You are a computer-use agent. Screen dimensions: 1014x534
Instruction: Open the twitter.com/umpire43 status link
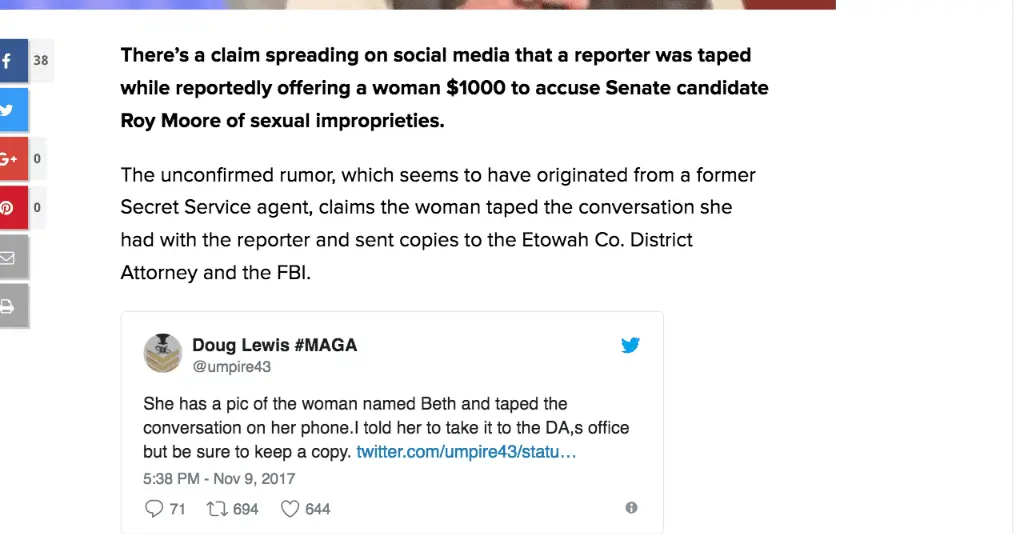tap(466, 452)
